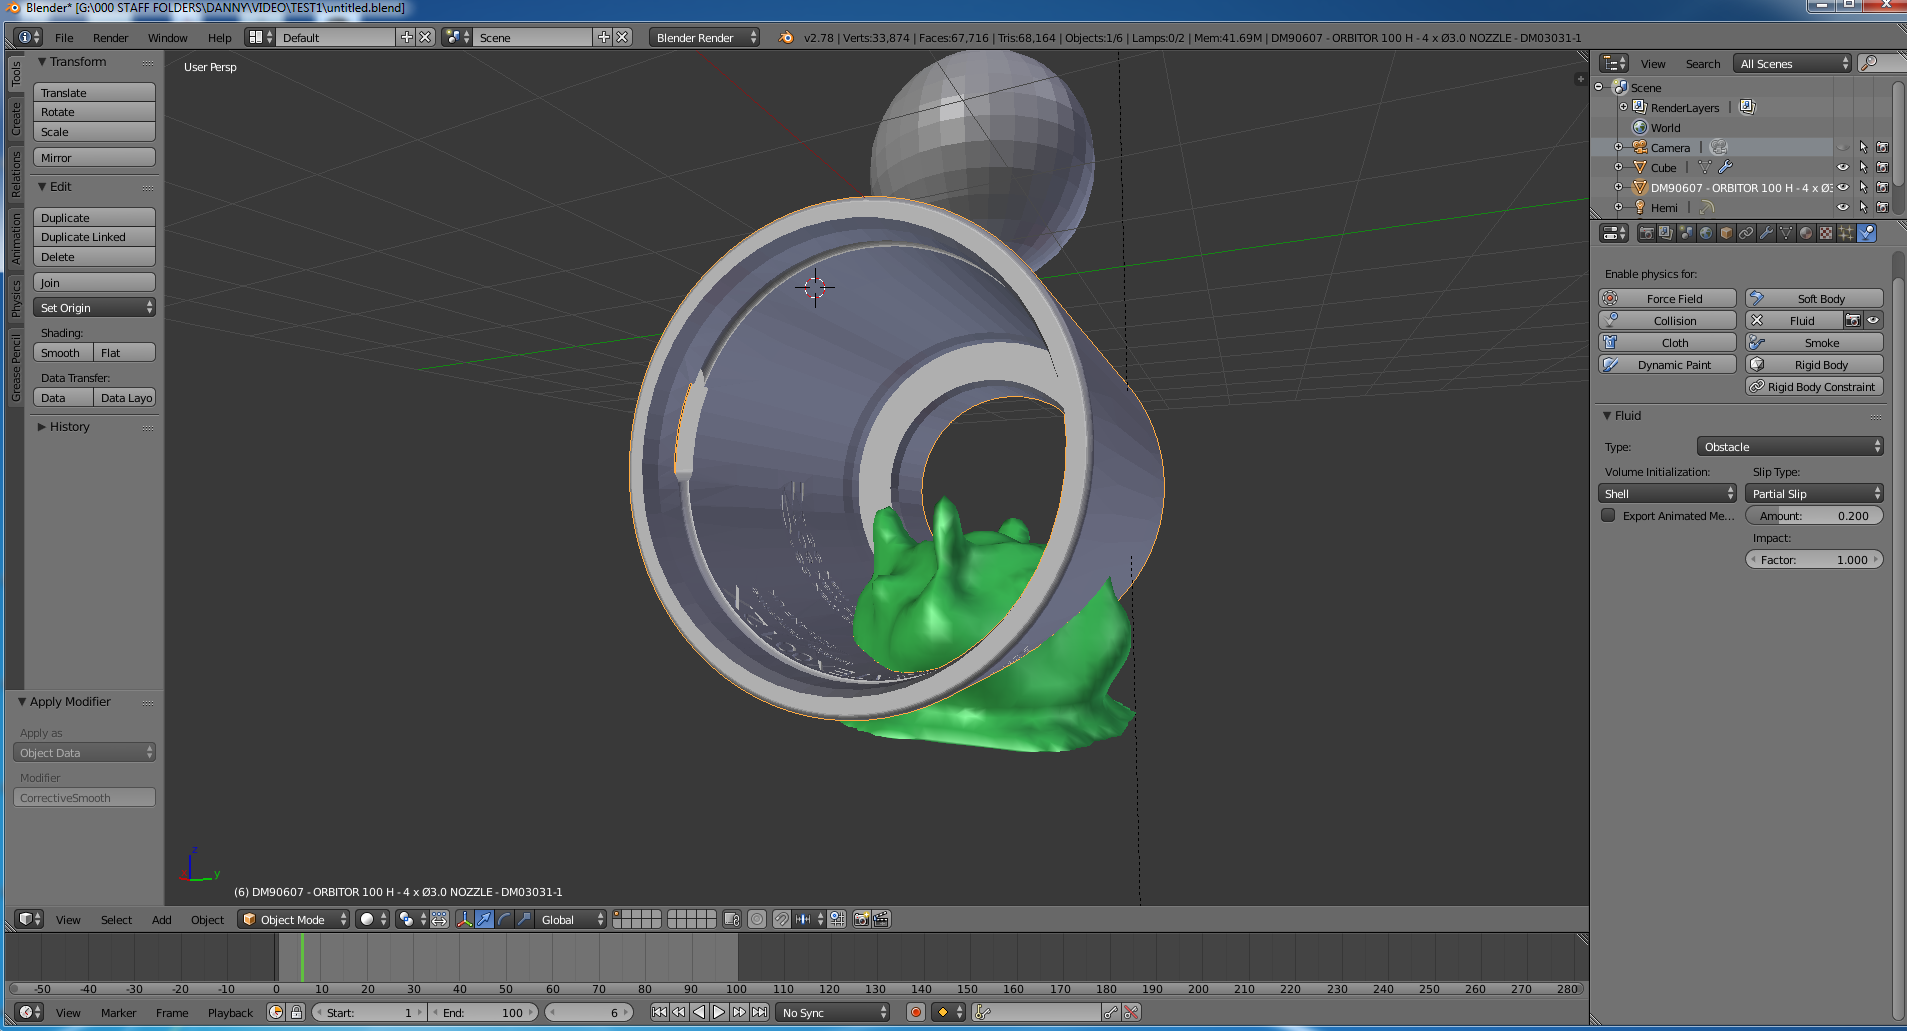
Task: Open the Modifiers properties tab (wrench icon)
Action: point(1766,233)
